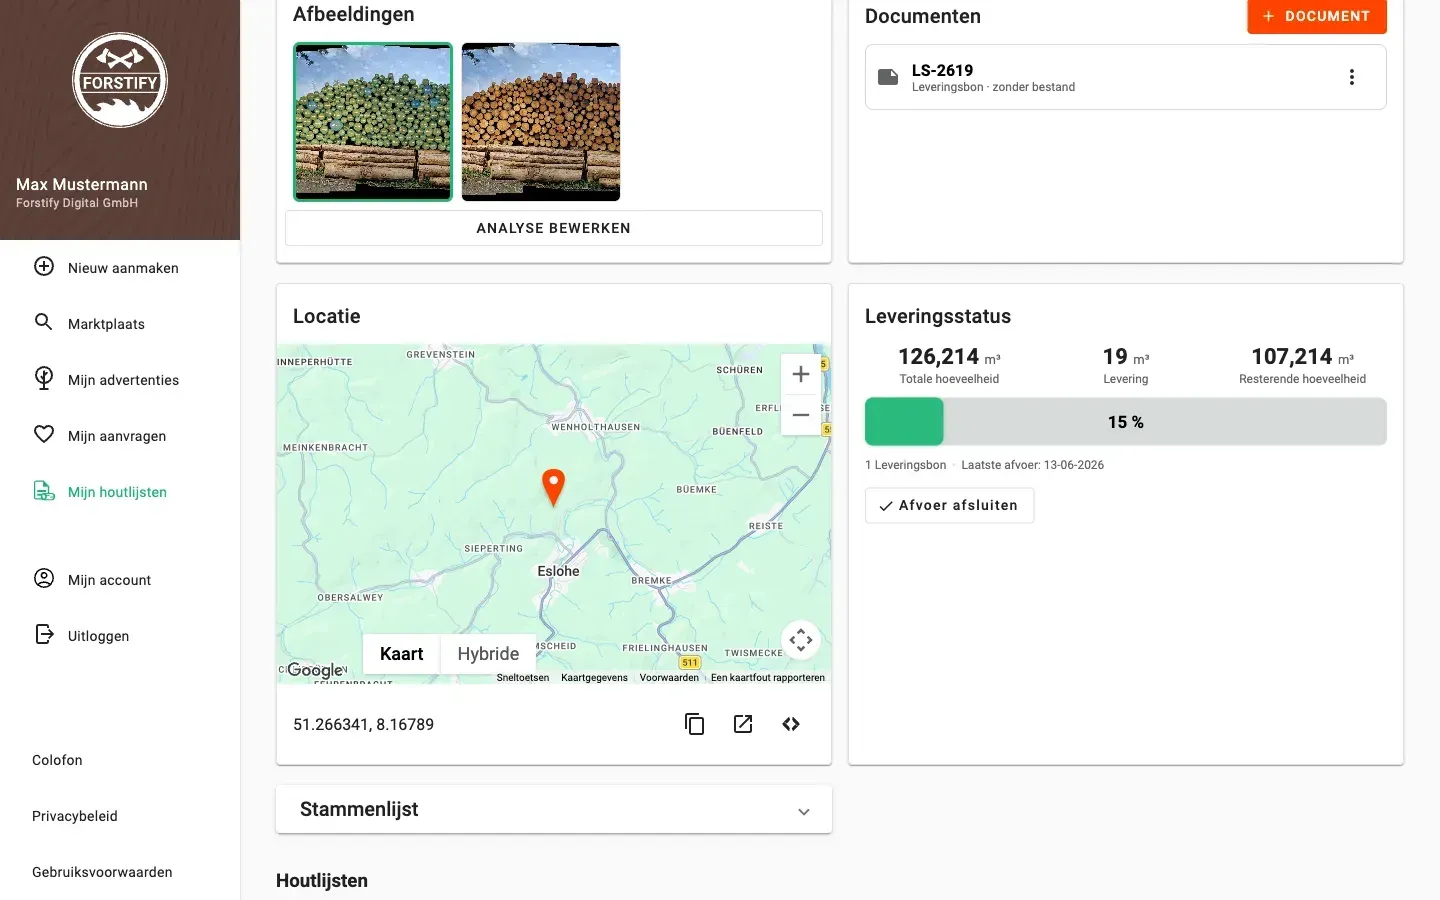
Task: Open the Colofon link
Action: click(57, 760)
